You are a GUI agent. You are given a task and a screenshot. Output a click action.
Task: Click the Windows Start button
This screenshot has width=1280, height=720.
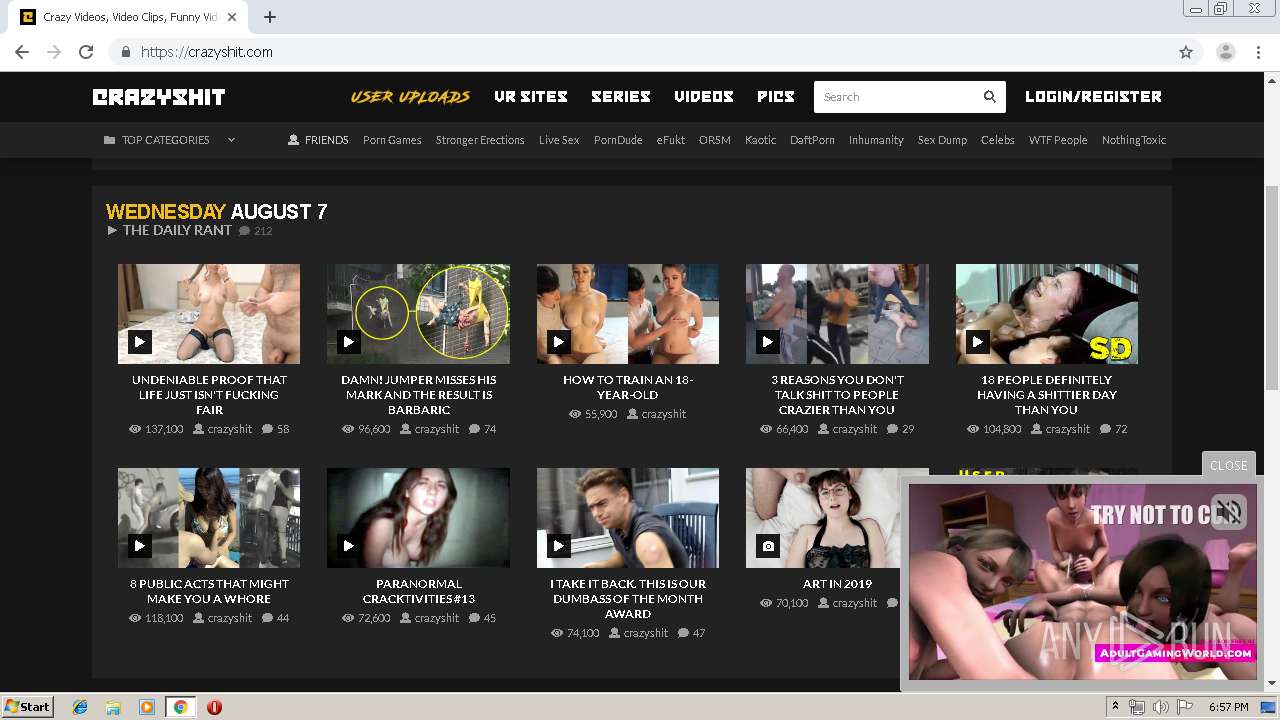28,707
